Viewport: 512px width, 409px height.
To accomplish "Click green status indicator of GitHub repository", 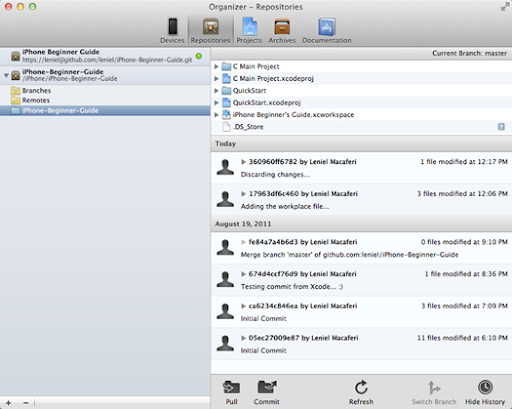I will tap(199, 56).
